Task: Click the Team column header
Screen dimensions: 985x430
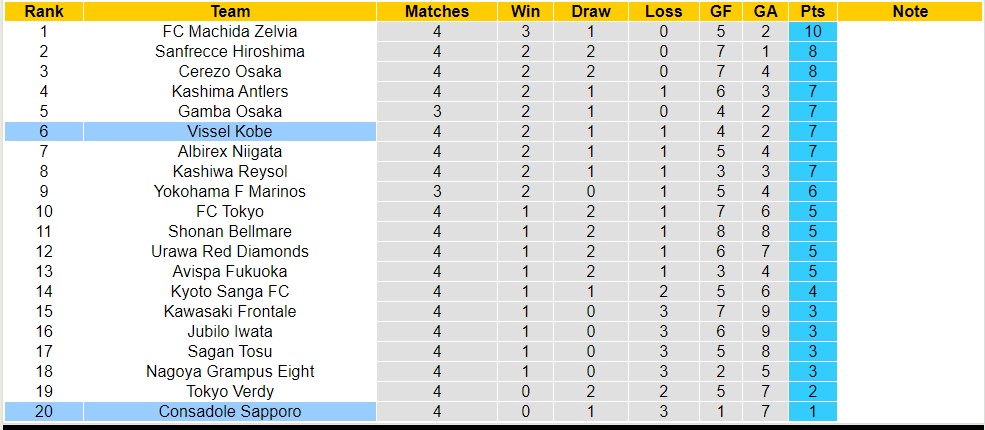Action: pos(230,11)
